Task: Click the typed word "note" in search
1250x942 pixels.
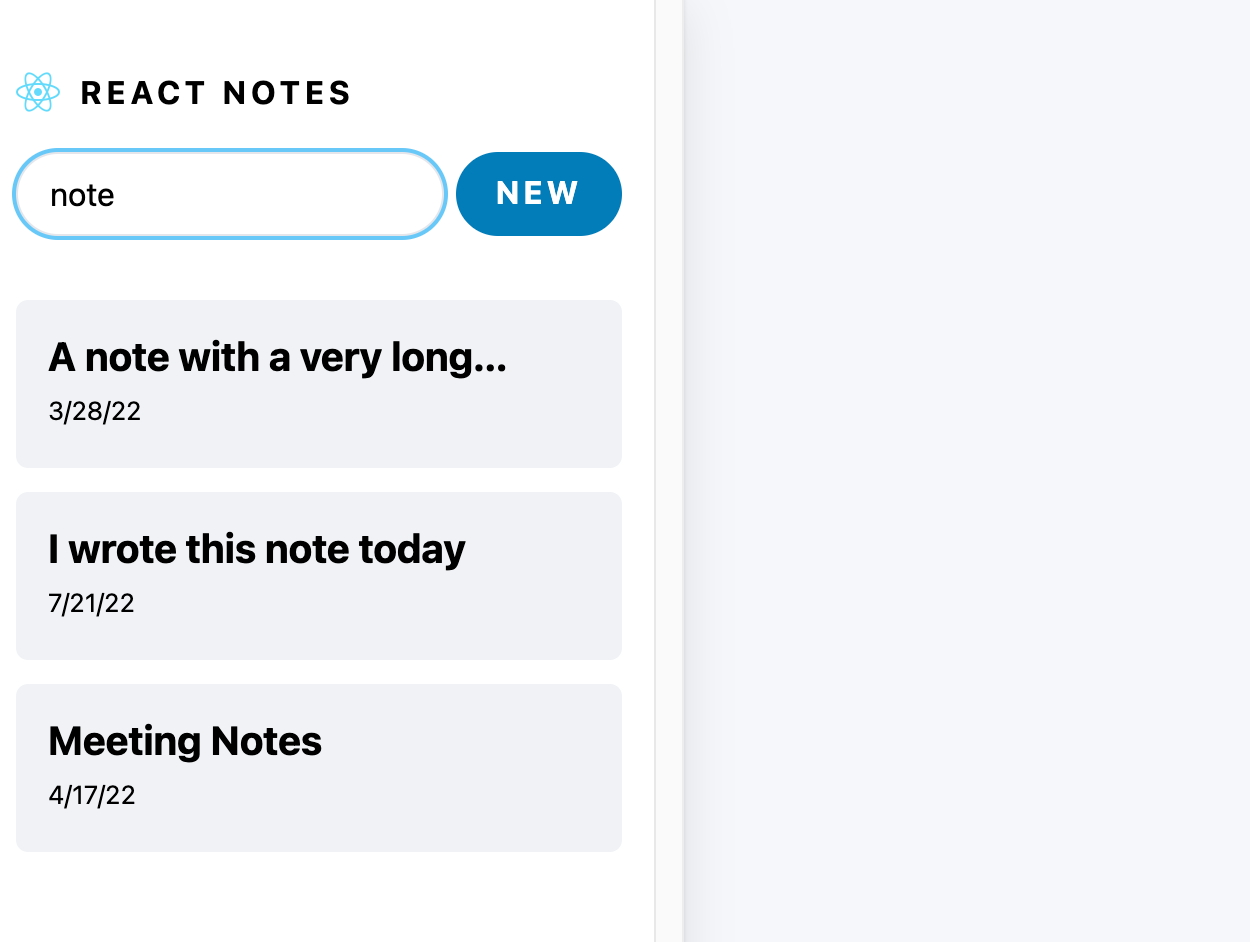Action: pyautogui.click(x=82, y=195)
